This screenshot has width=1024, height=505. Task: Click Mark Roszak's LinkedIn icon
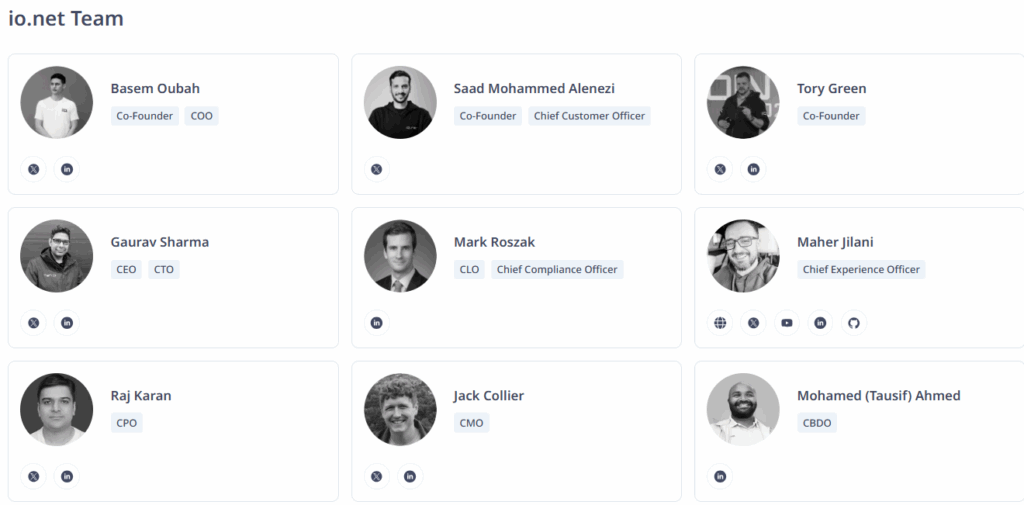(x=377, y=323)
